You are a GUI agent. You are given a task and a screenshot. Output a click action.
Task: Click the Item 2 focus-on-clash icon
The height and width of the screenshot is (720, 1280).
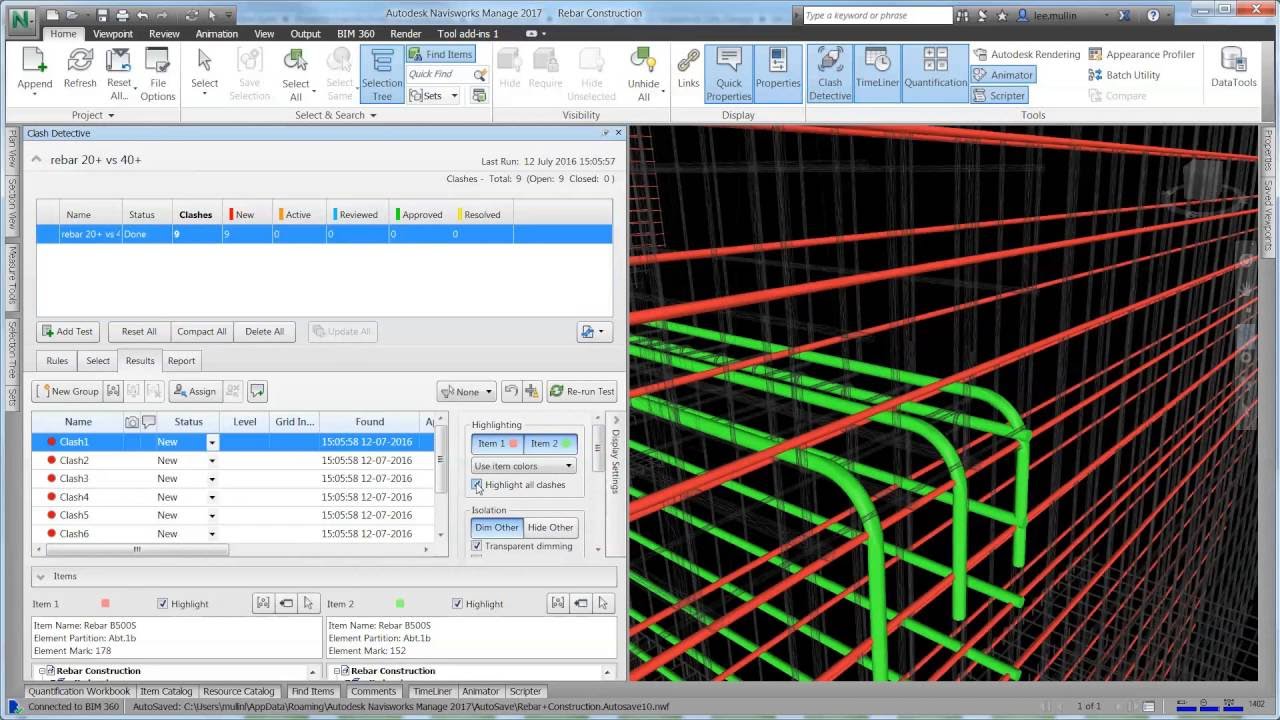tap(557, 603)
